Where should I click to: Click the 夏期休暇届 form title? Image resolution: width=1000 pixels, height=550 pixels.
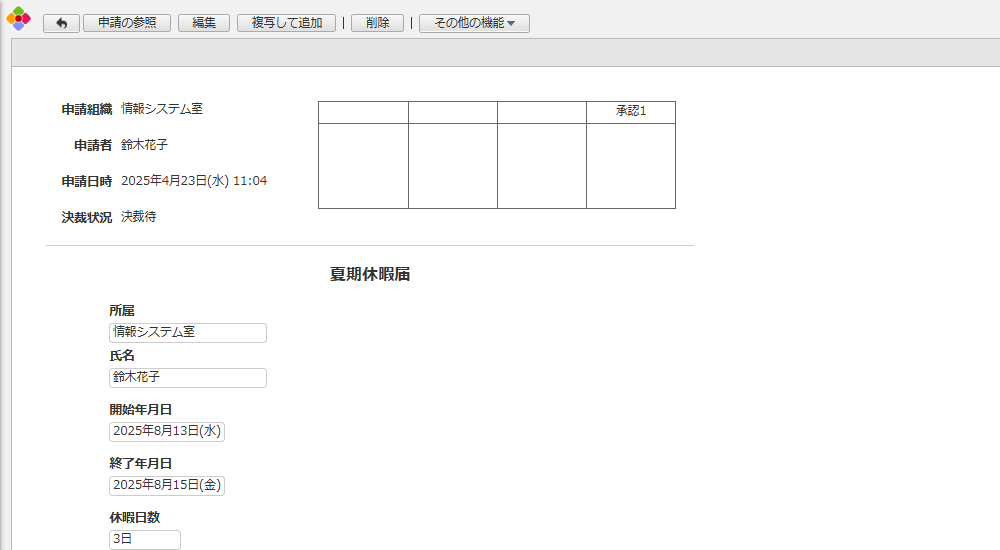(370, 275)
